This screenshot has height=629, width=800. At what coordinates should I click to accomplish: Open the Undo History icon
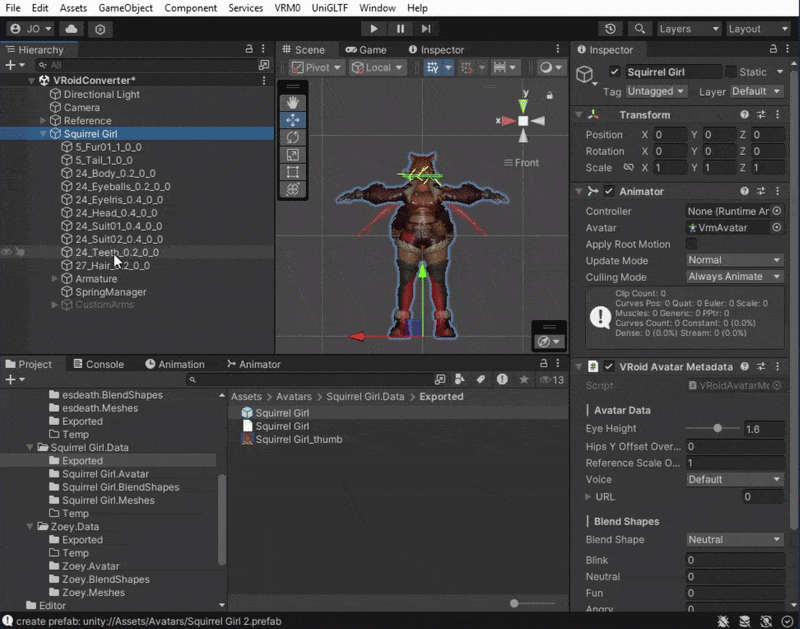(x=610, y=29)
